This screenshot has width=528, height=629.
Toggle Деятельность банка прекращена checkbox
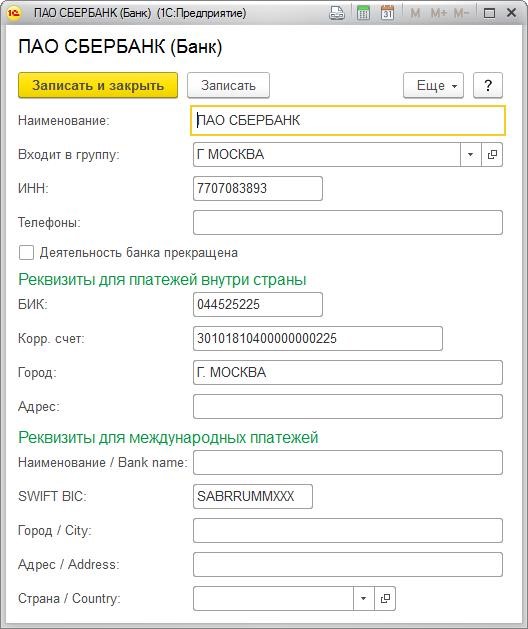pyautogui.click(x=26, y=253)
